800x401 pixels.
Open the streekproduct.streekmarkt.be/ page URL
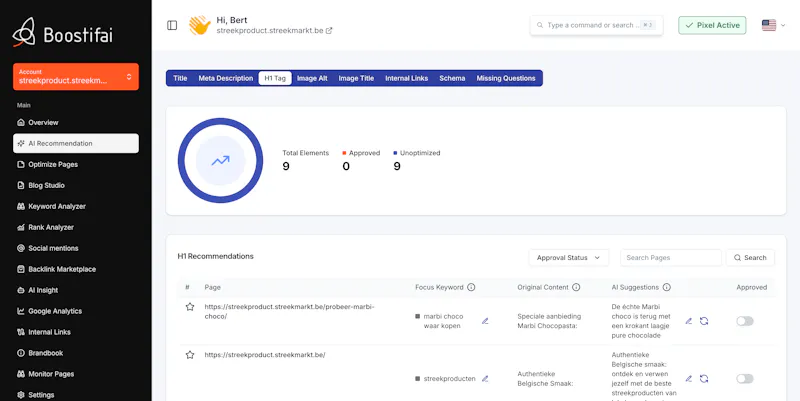tap(265, 355)
